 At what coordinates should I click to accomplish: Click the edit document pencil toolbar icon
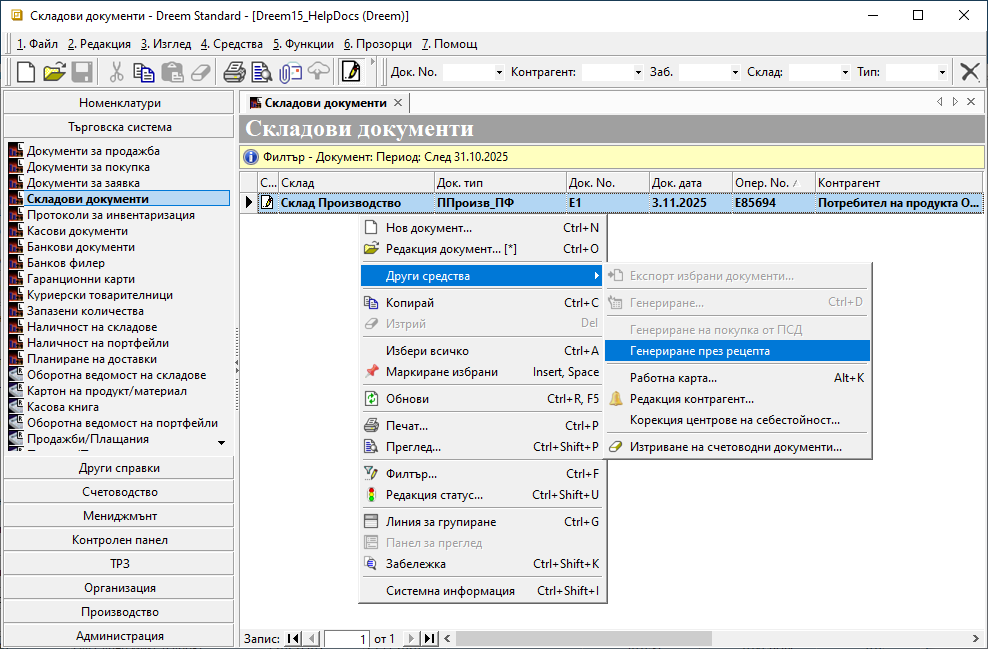click(351, 72)
